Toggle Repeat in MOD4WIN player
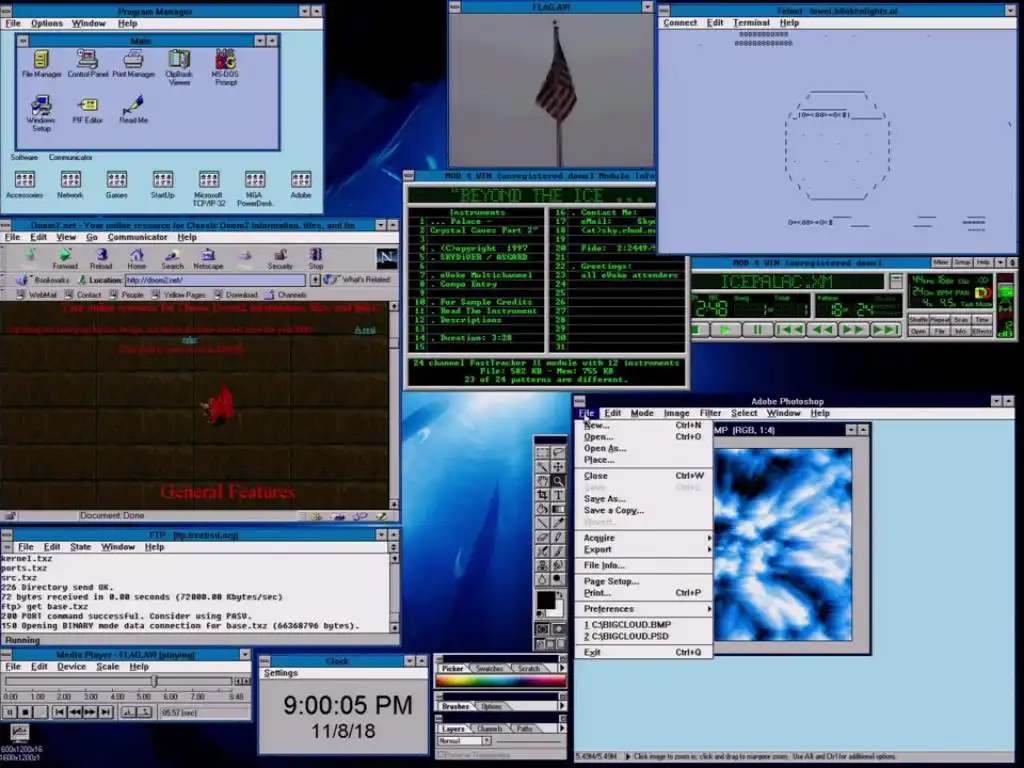Viewport: 1024px width, 768px height. pos(940,319)
